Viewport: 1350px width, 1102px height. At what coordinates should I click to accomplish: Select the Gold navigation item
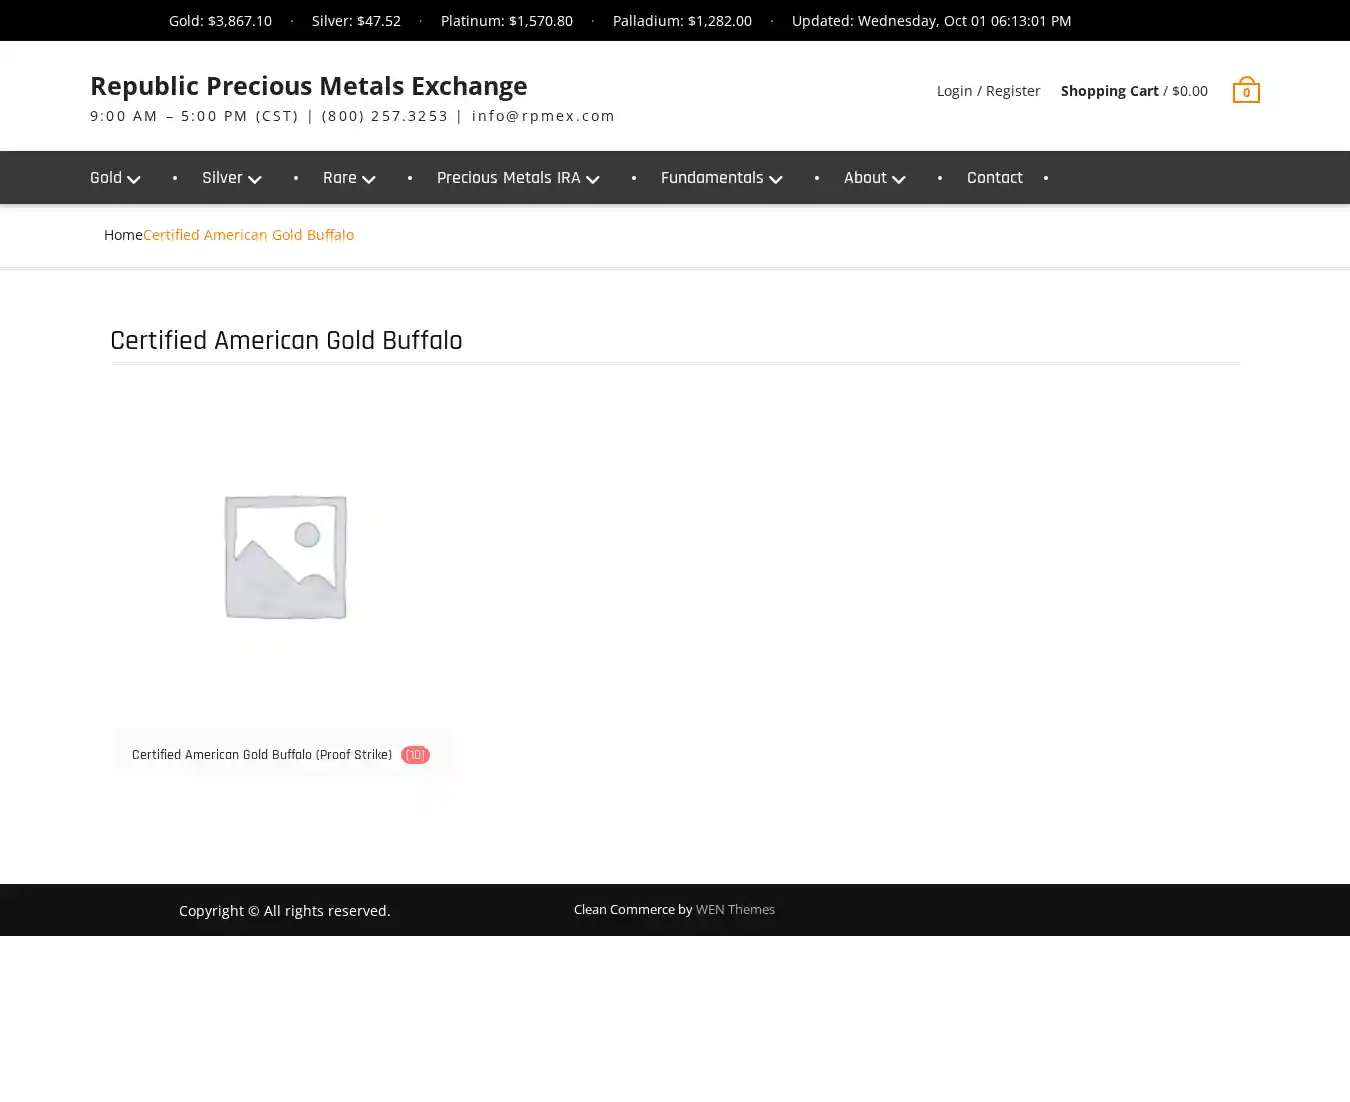tap(106, 178)
